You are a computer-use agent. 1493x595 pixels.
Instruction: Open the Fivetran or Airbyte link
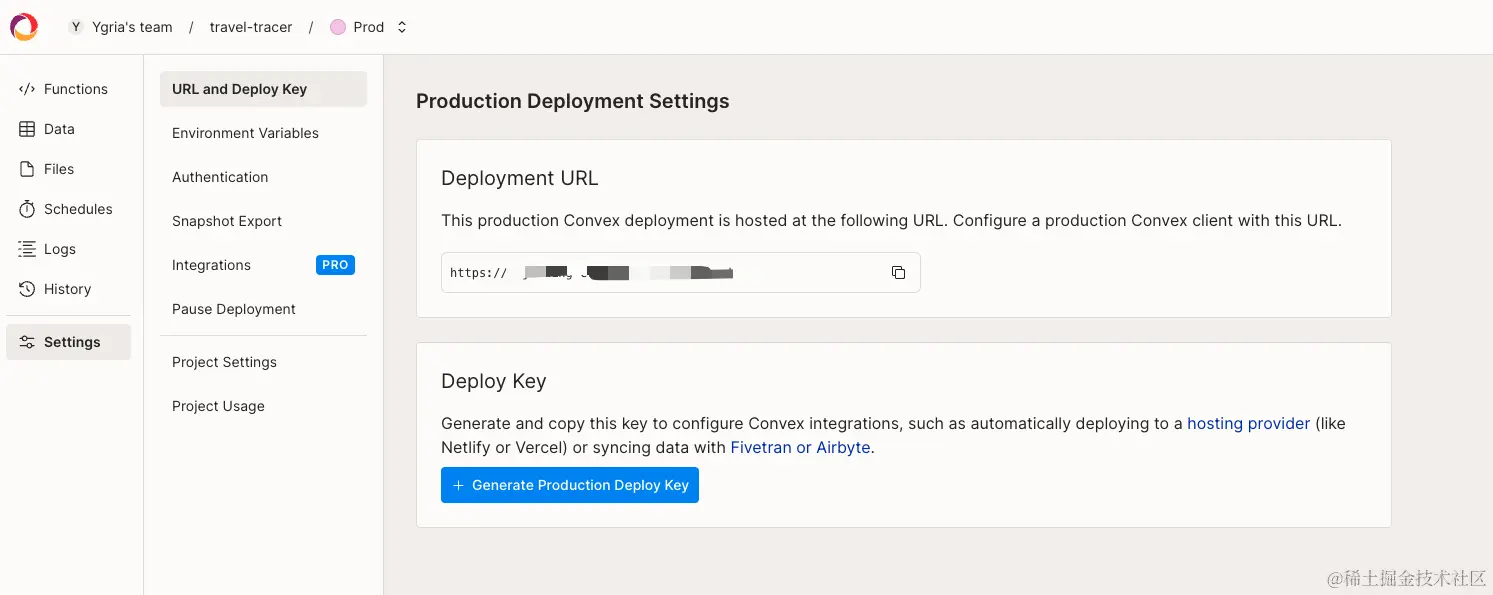pos(800,447)
